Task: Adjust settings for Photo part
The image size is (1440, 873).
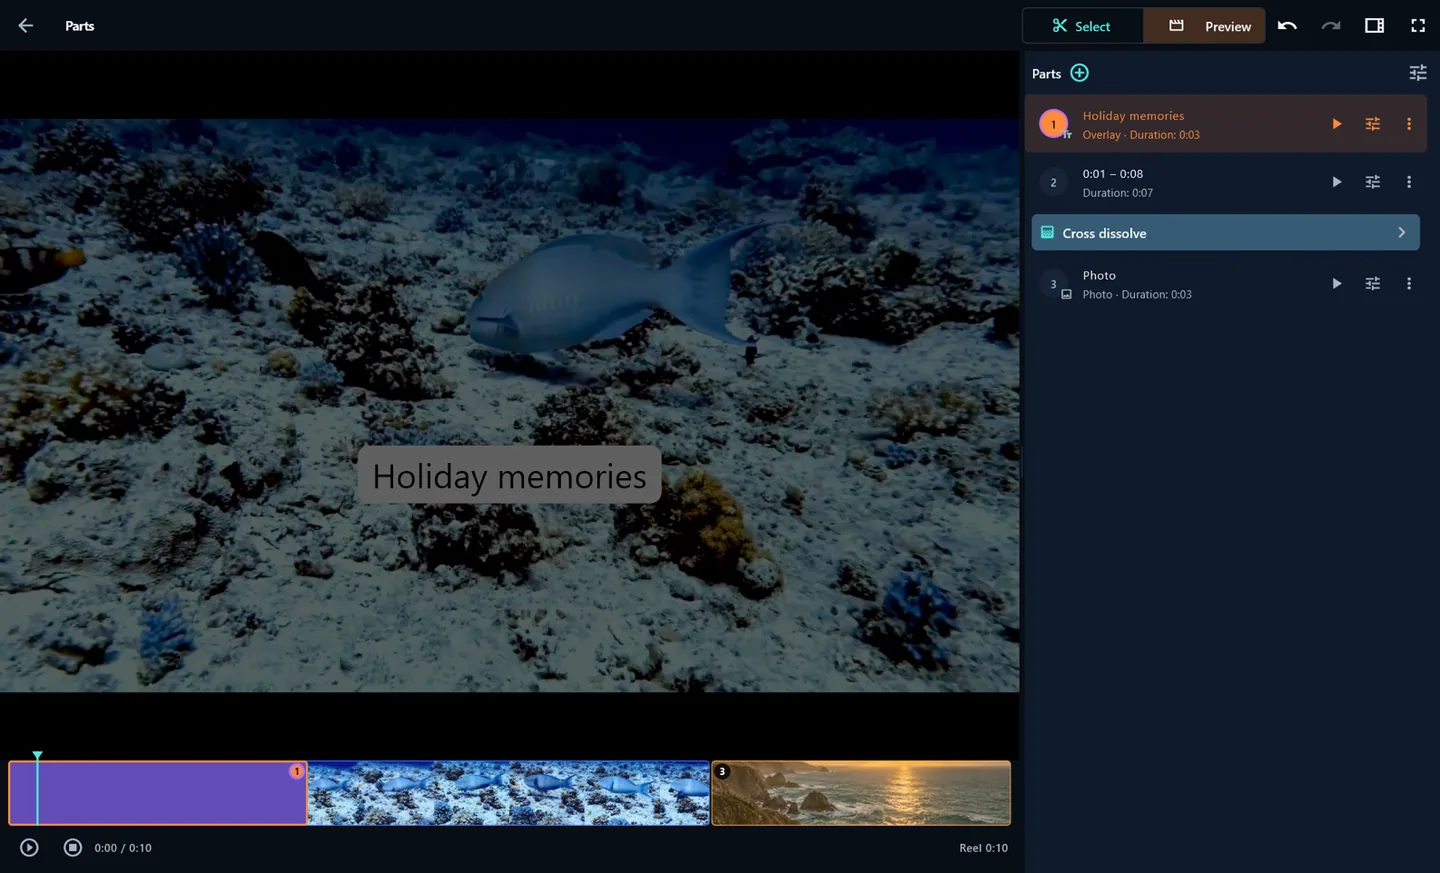Action: point(1372,284)
